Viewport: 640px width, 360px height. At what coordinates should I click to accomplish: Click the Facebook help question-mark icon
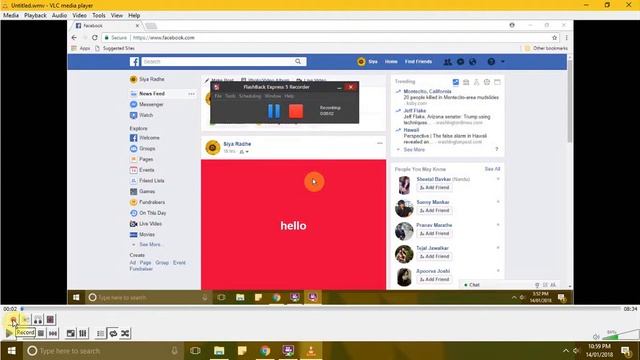point(491,62)
